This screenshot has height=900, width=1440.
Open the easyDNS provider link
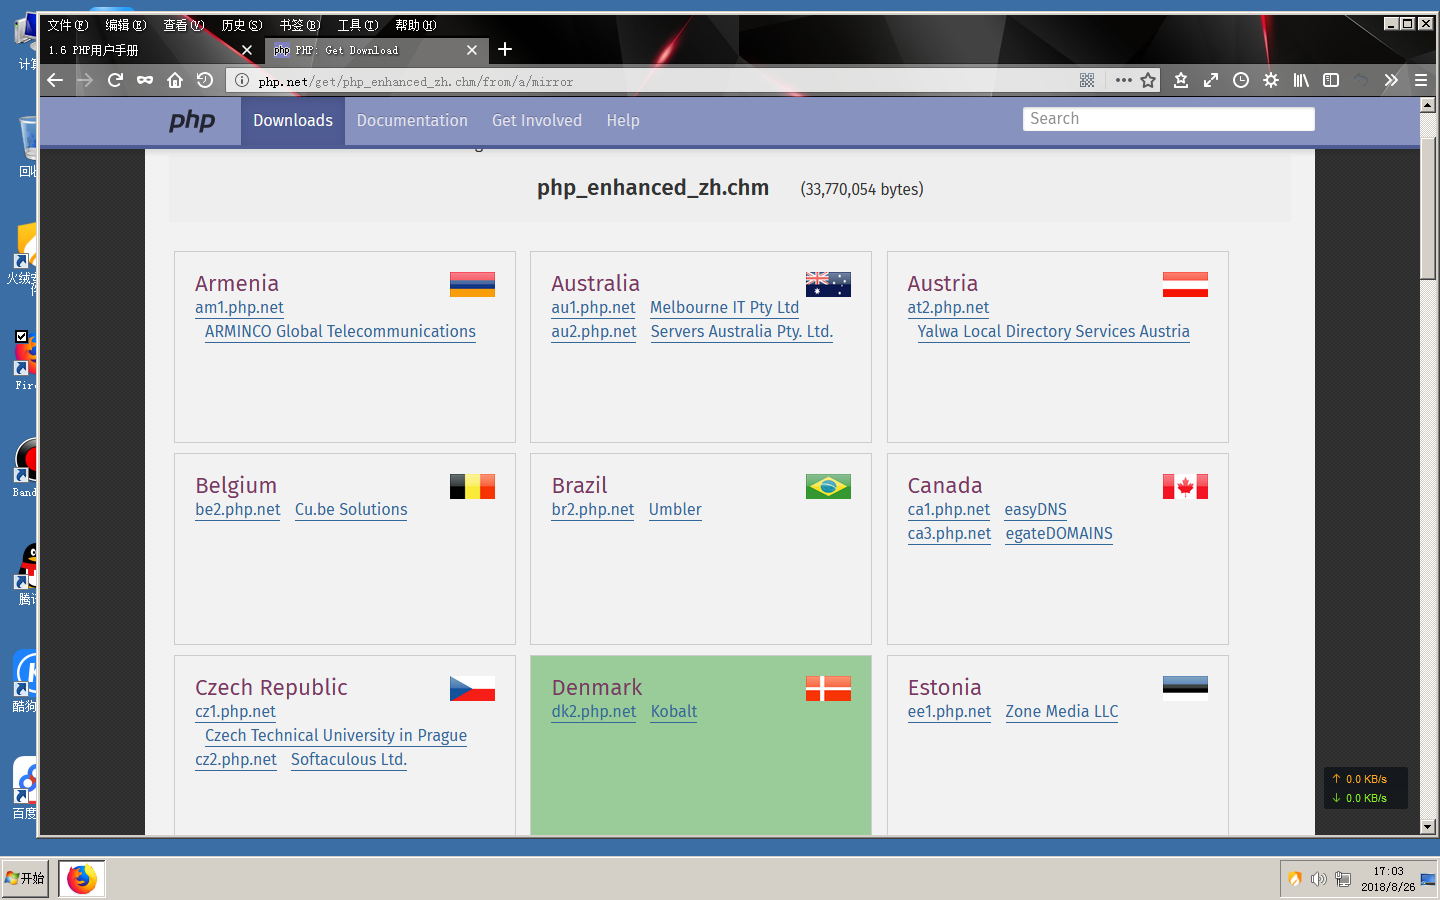tap(1036, 510)
